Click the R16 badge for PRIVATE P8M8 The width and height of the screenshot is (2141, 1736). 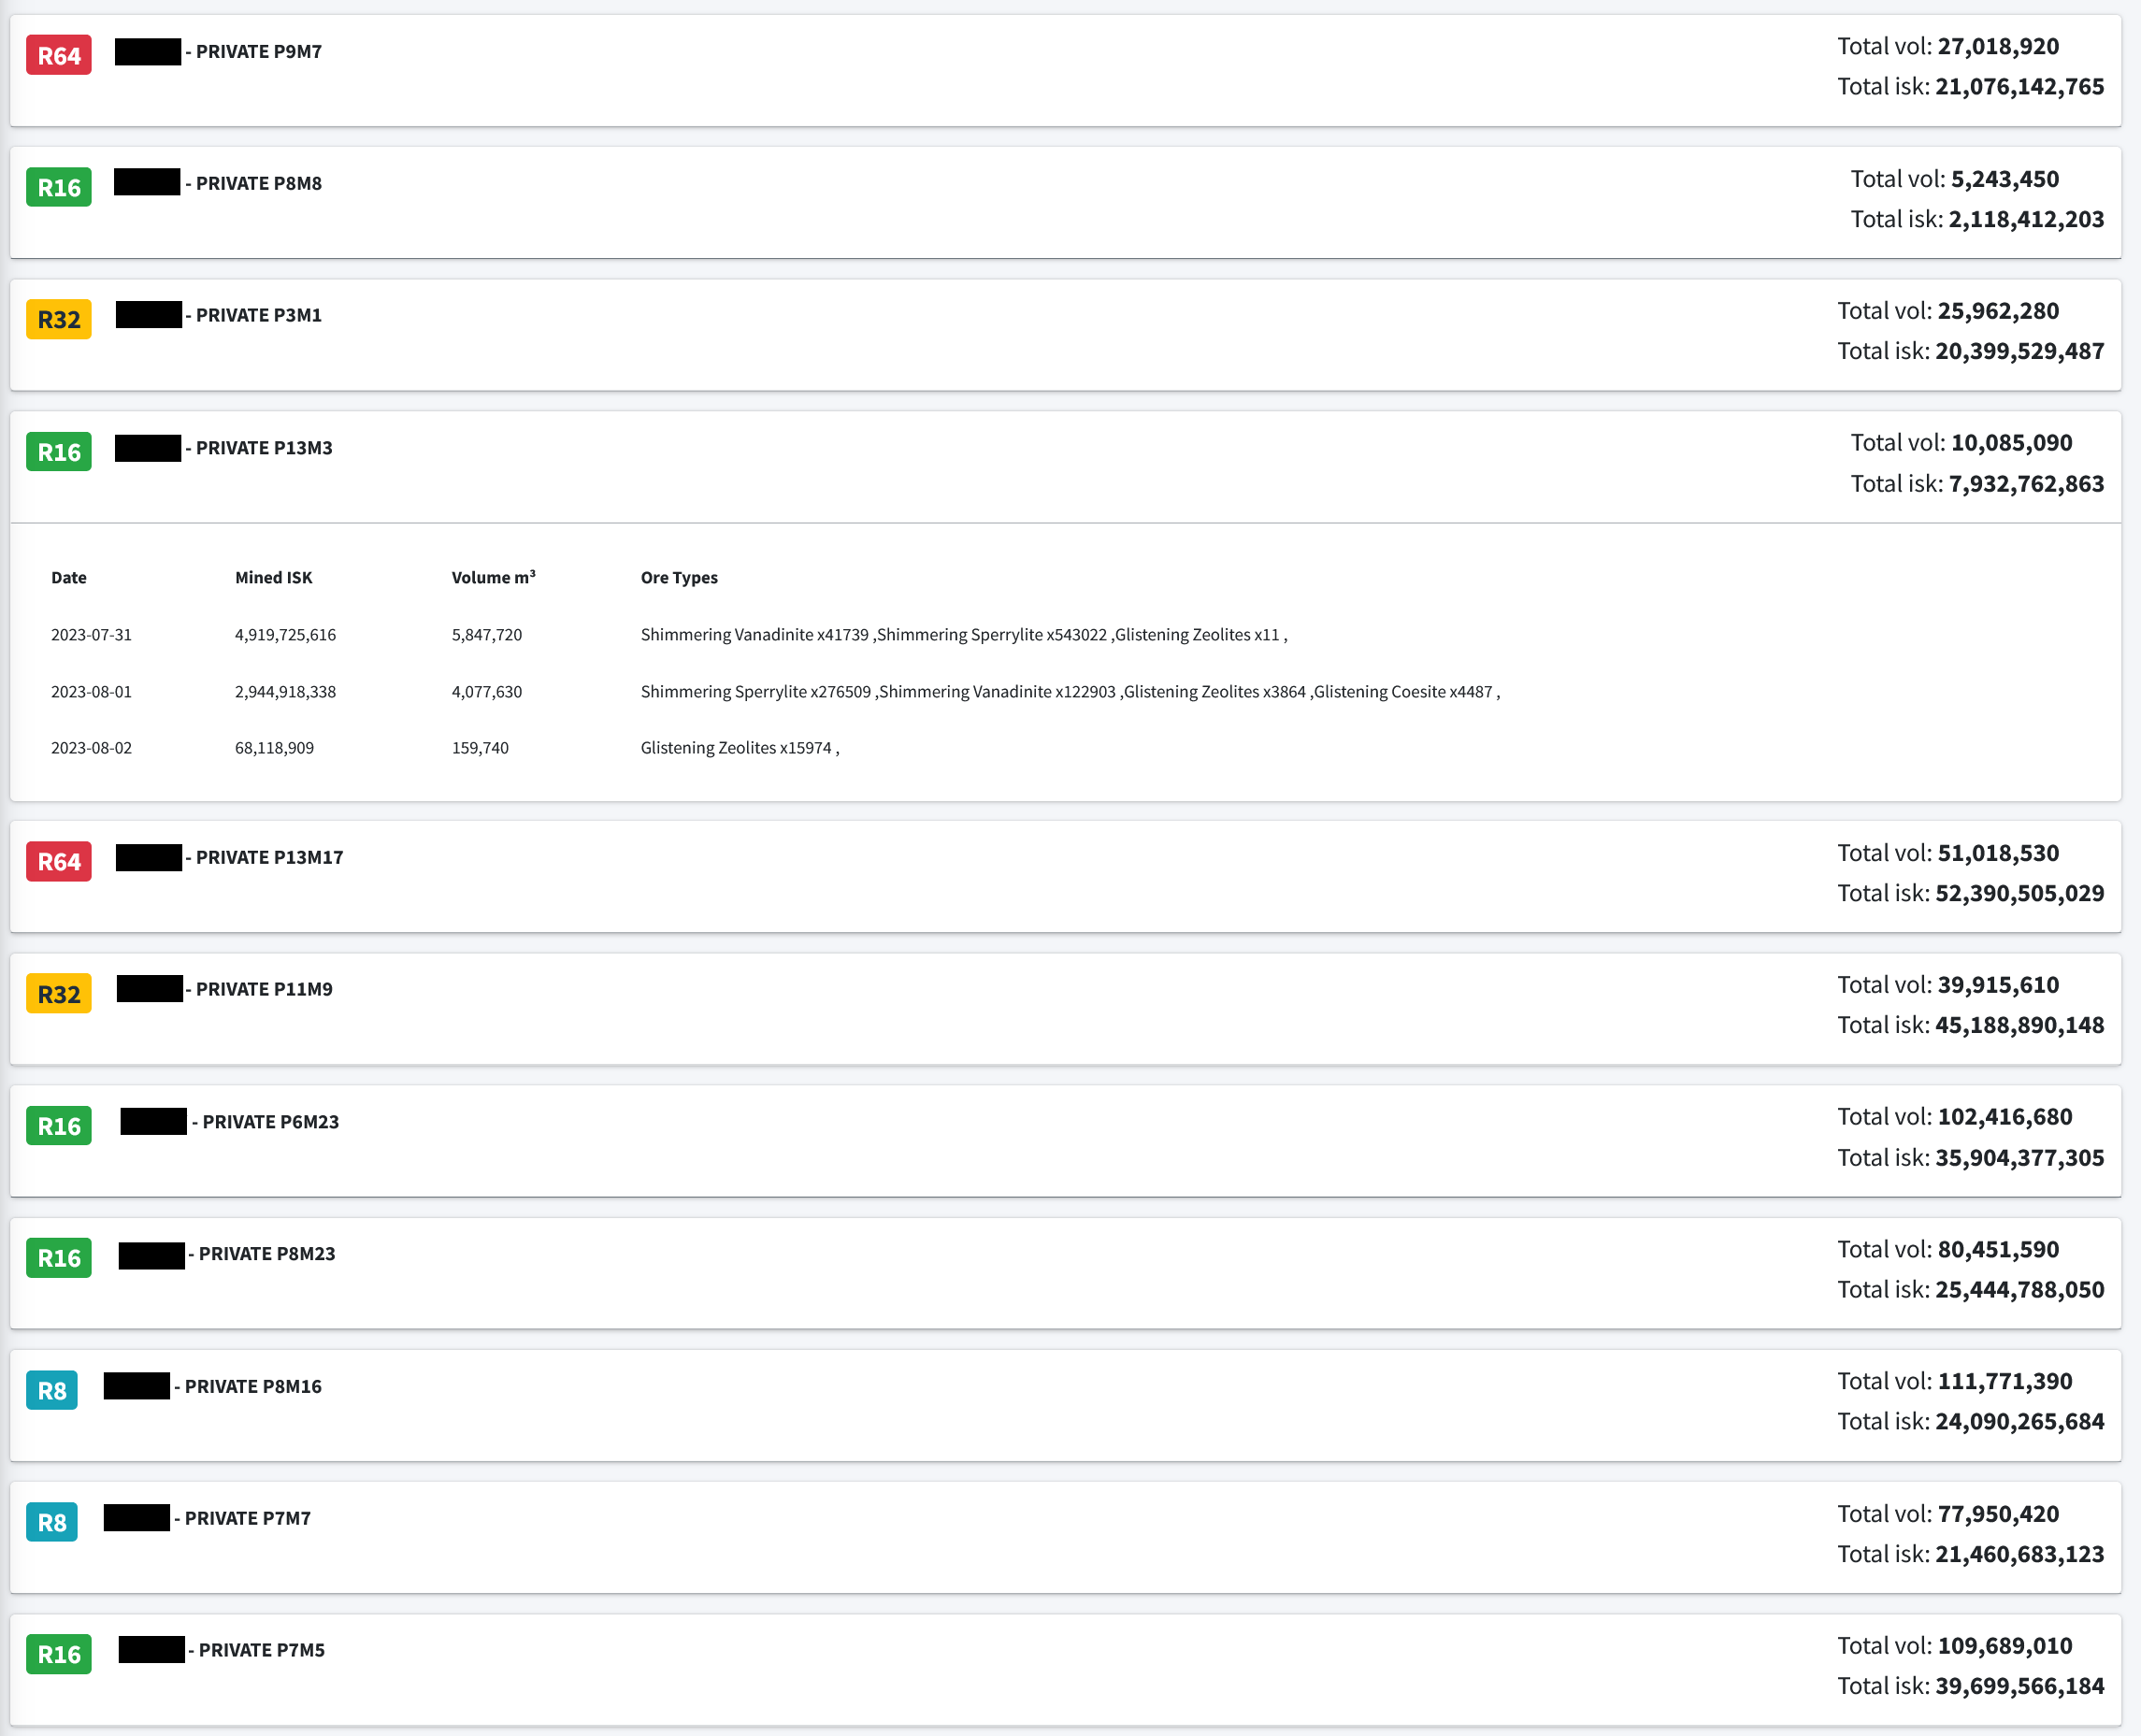[x=58, y=187]
